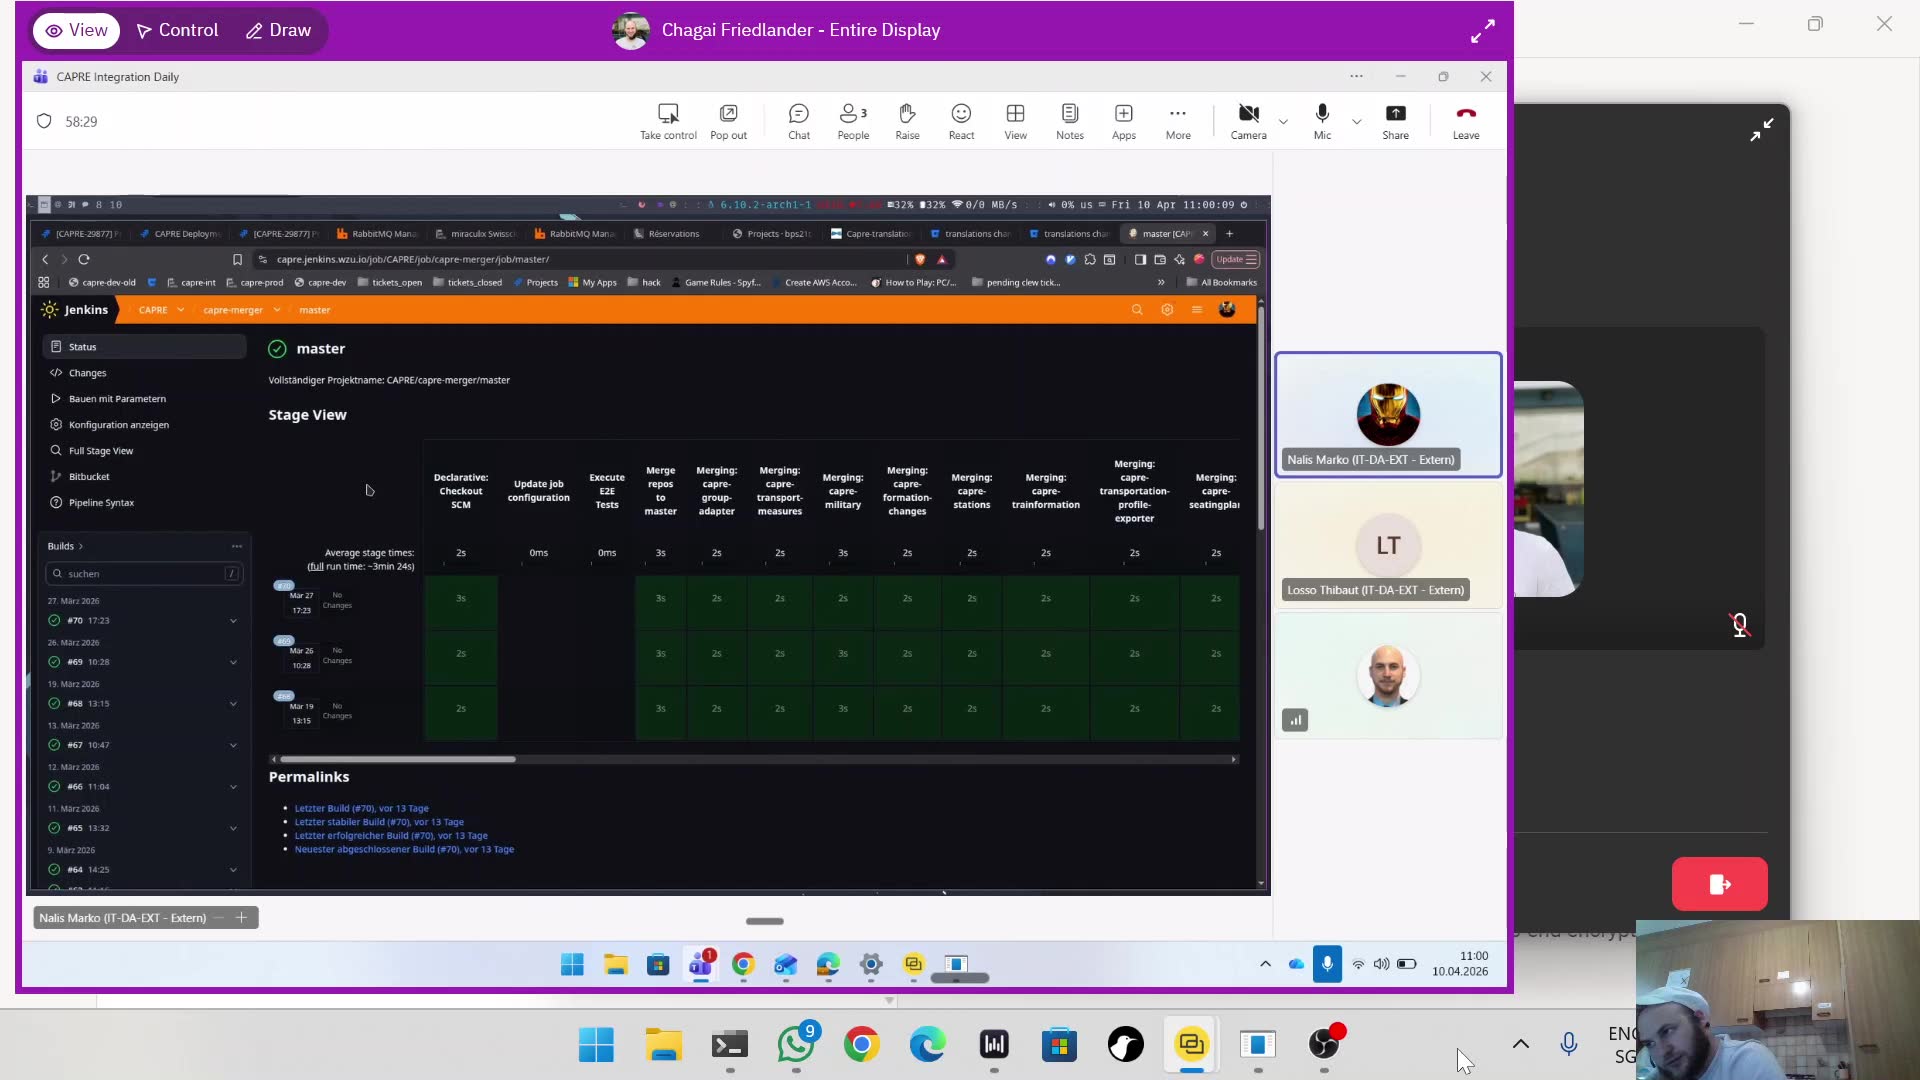Open Letzter Build (#70) permalink

[x=361, y=808]
